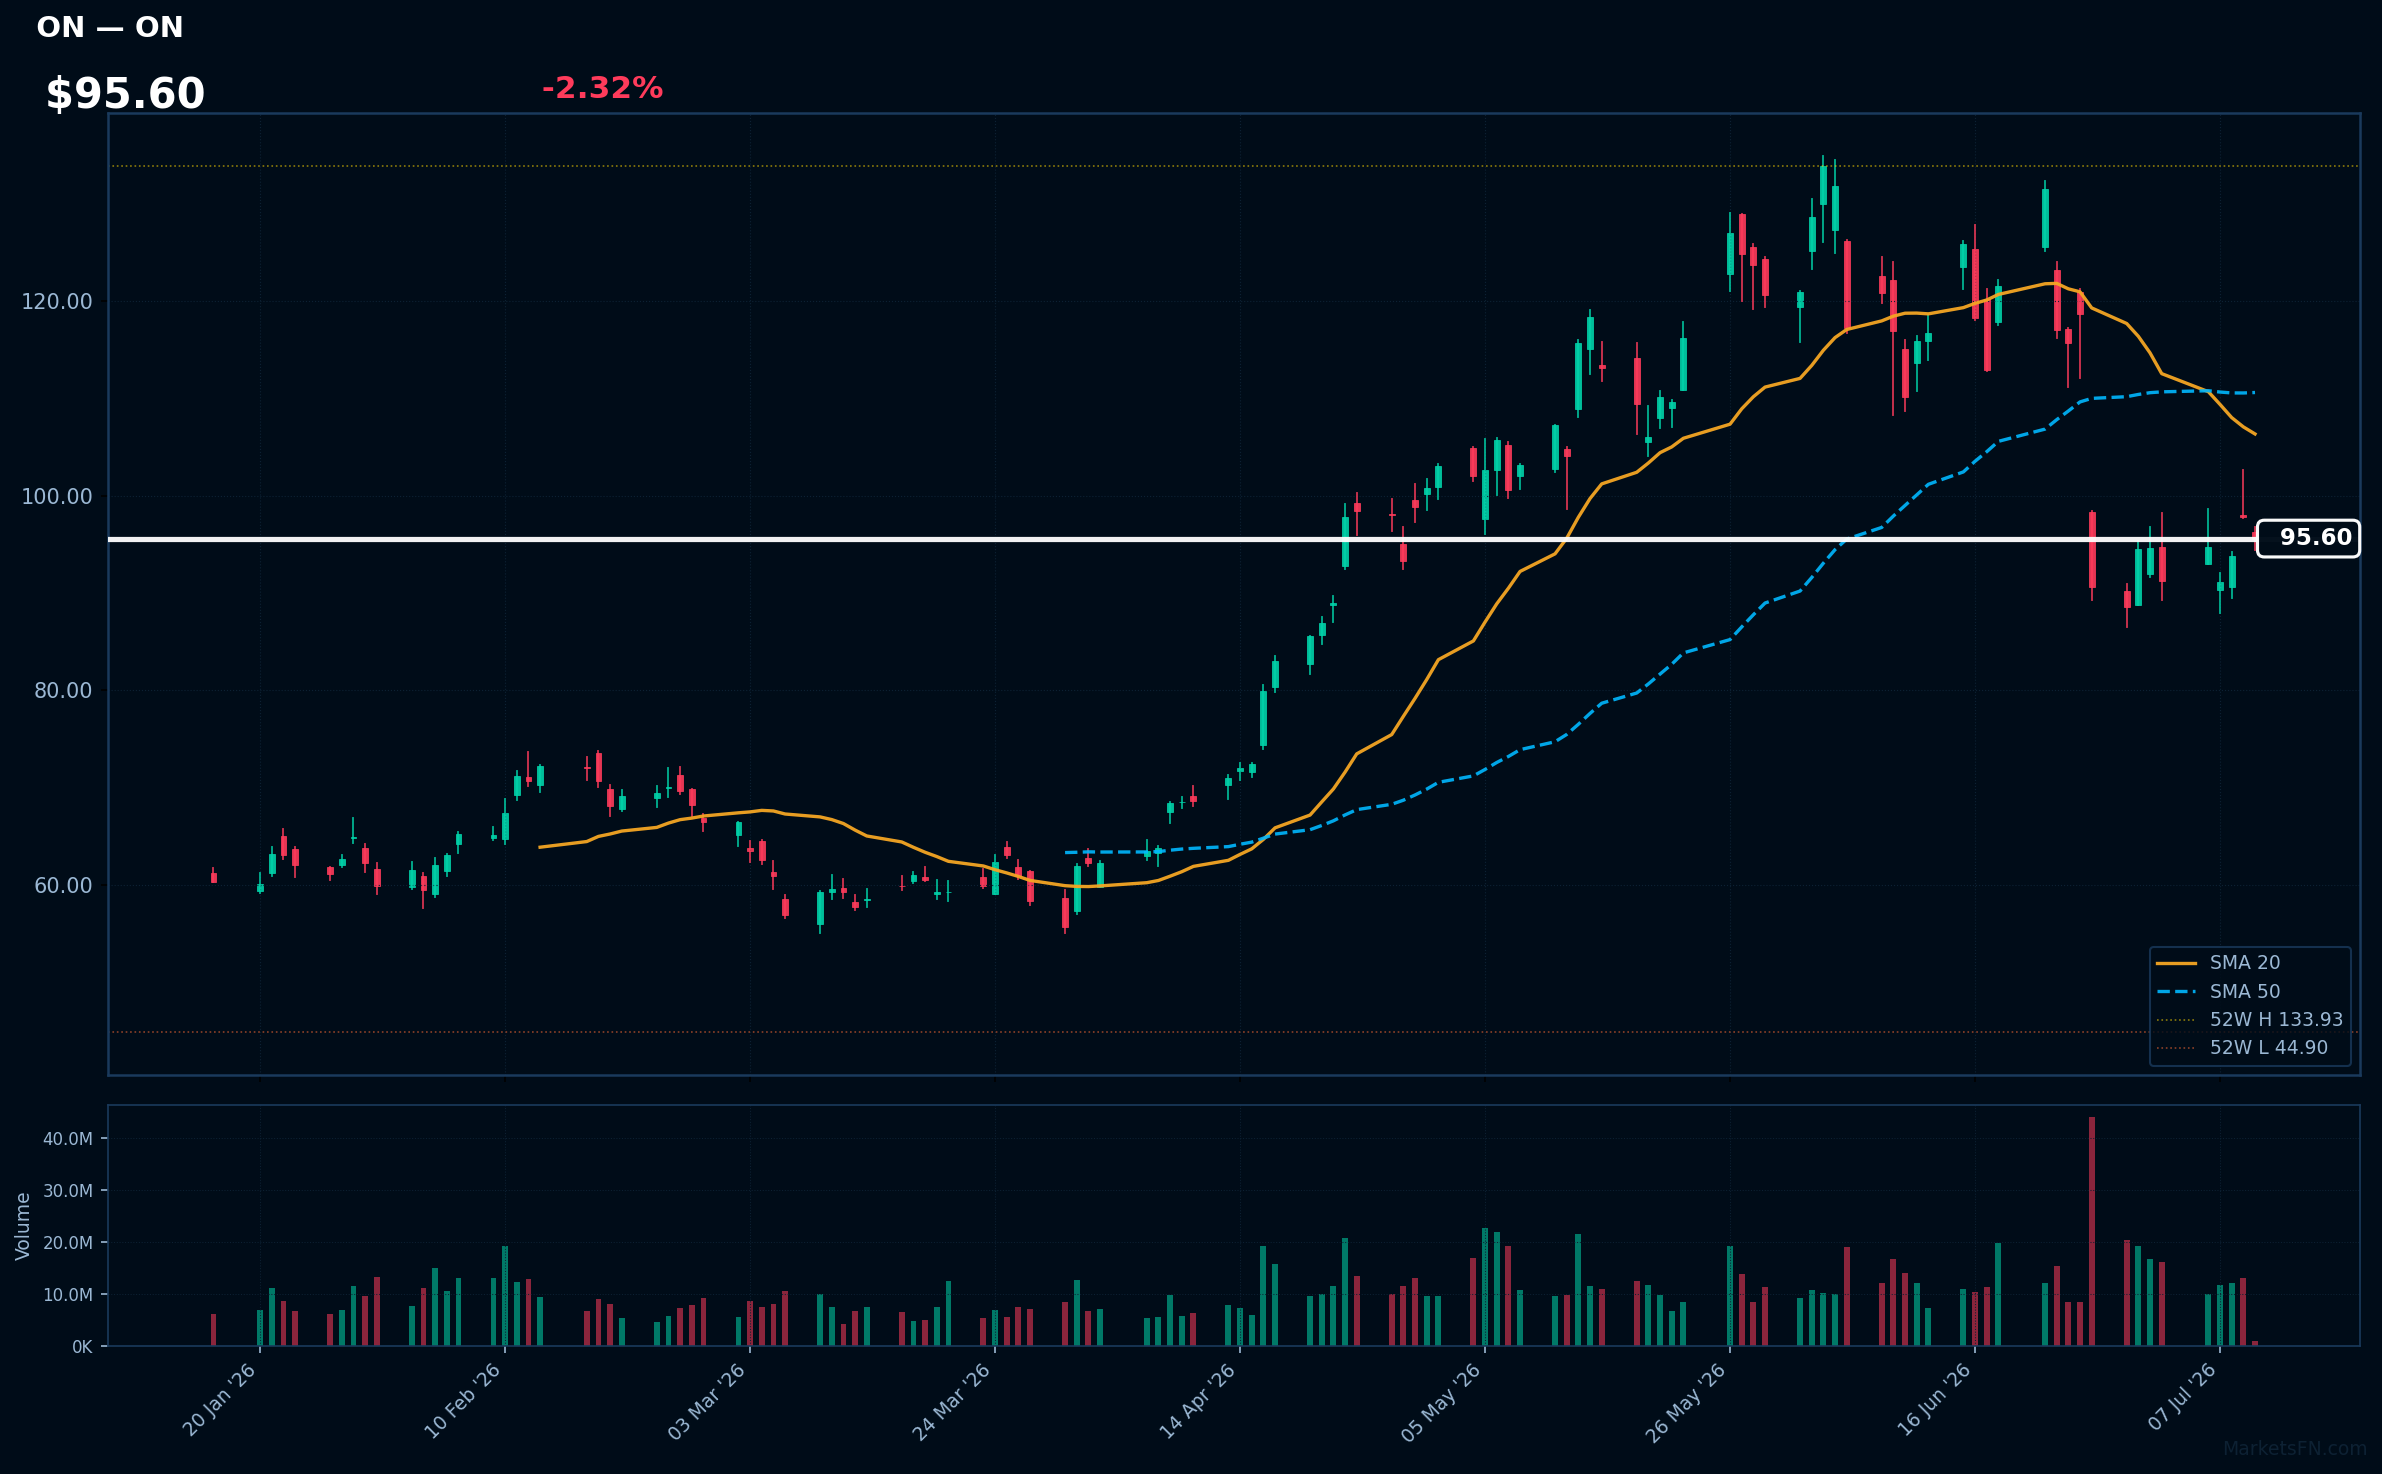Click the 120.00 price axis label
This screenshot has height=1474, width=2382.
click(57, 301)
